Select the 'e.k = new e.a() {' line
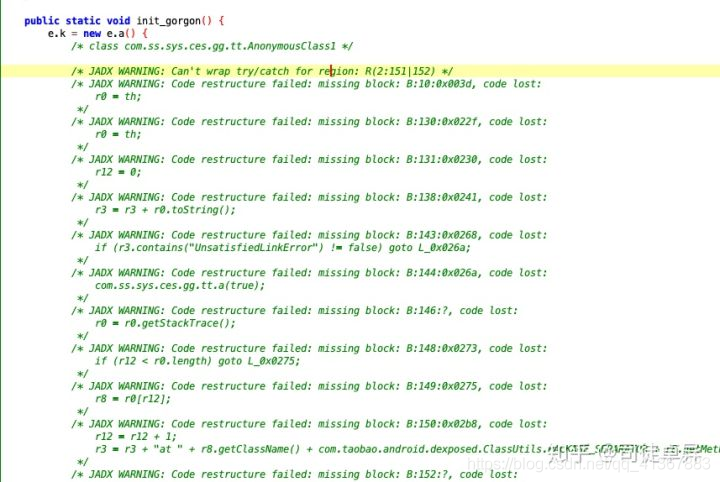 [x=97, y=34]
